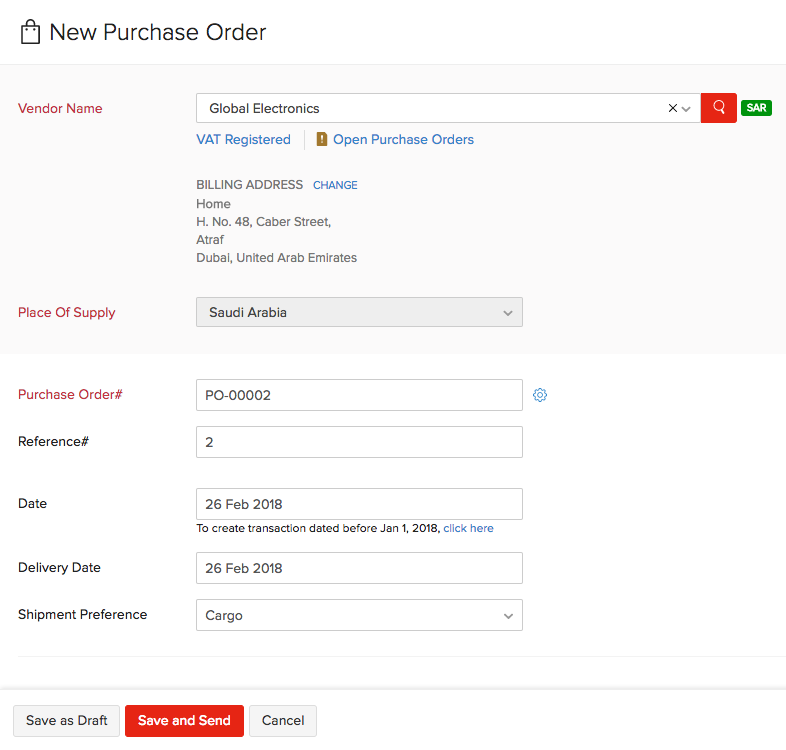Screen dimensions: 786x750
Task: Click the Save and Send button
Action: point(184,720)
